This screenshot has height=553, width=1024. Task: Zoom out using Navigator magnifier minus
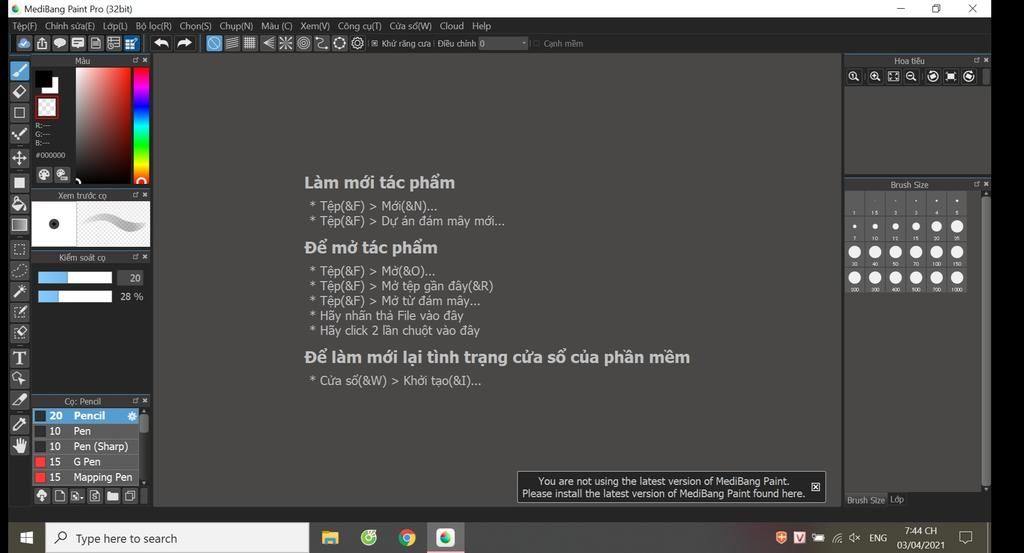point(911,76)
